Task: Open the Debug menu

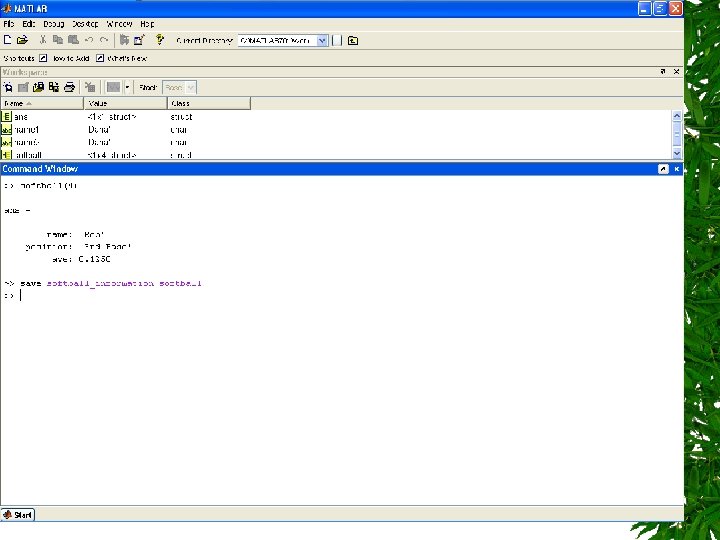Action: click(54, 23)
